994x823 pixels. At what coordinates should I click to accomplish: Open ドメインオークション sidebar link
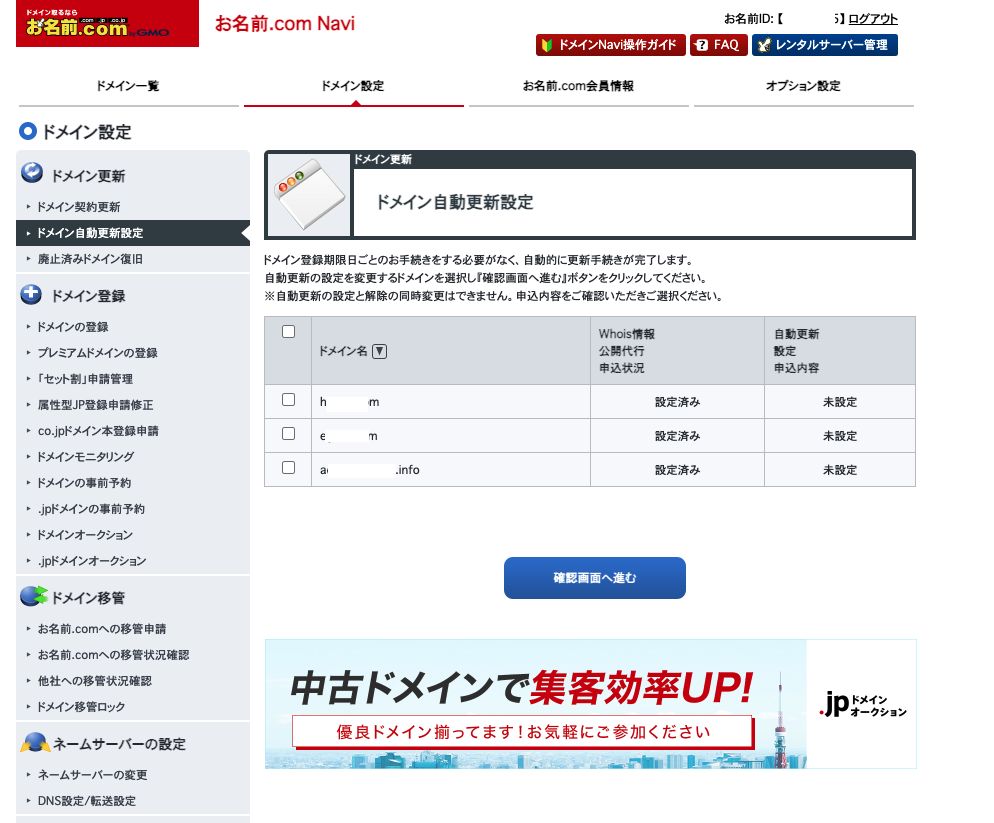85,535
